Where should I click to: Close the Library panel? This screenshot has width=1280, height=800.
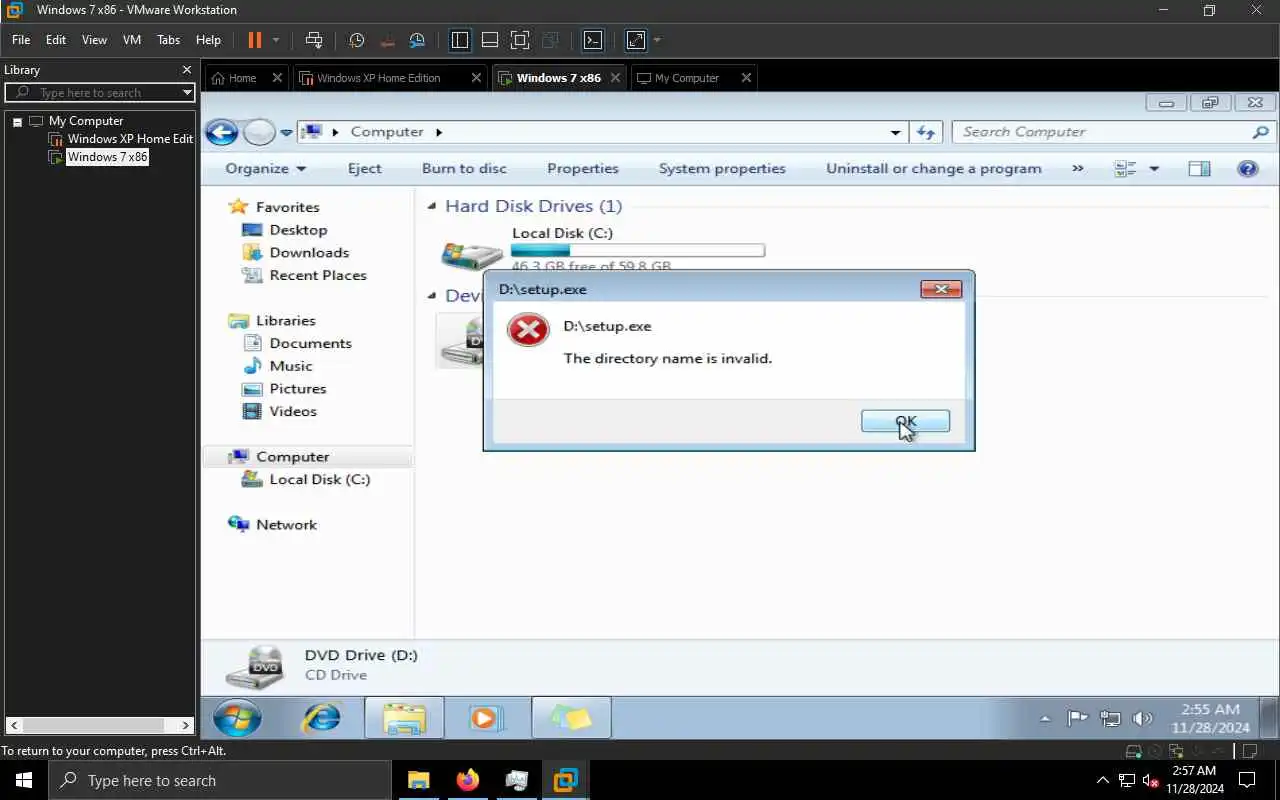(x=186, y=70)
